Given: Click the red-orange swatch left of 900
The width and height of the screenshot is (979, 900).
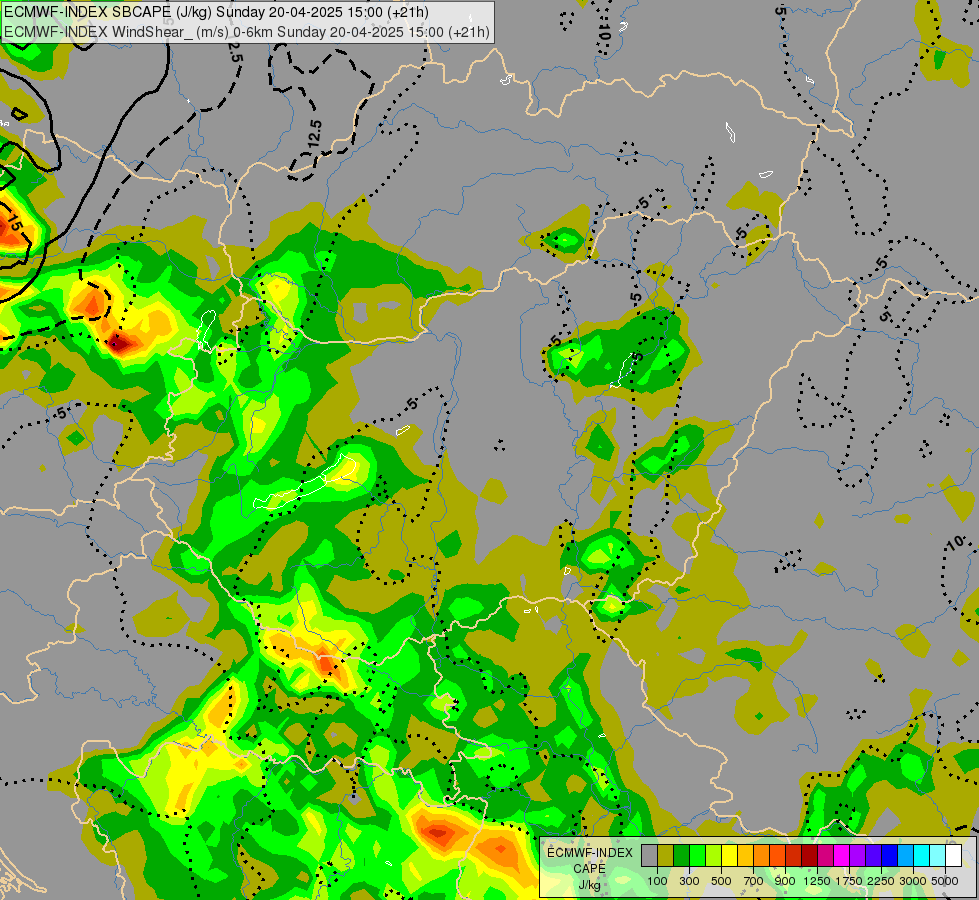Looking at the screenshot, I should pyautogui.click(x=777, y=856).
